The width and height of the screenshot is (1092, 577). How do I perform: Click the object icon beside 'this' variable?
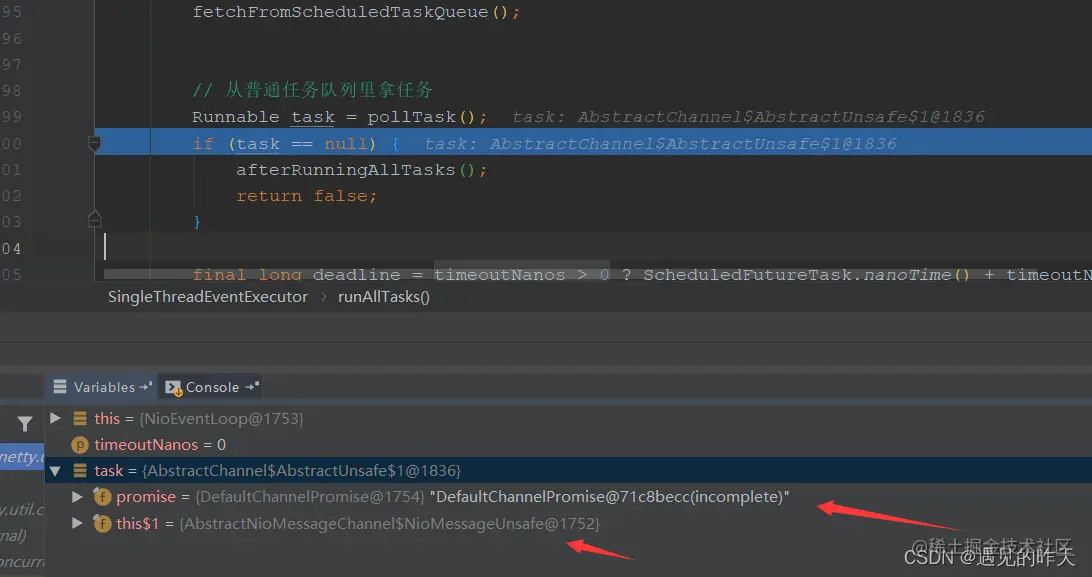tap(80, 418)
